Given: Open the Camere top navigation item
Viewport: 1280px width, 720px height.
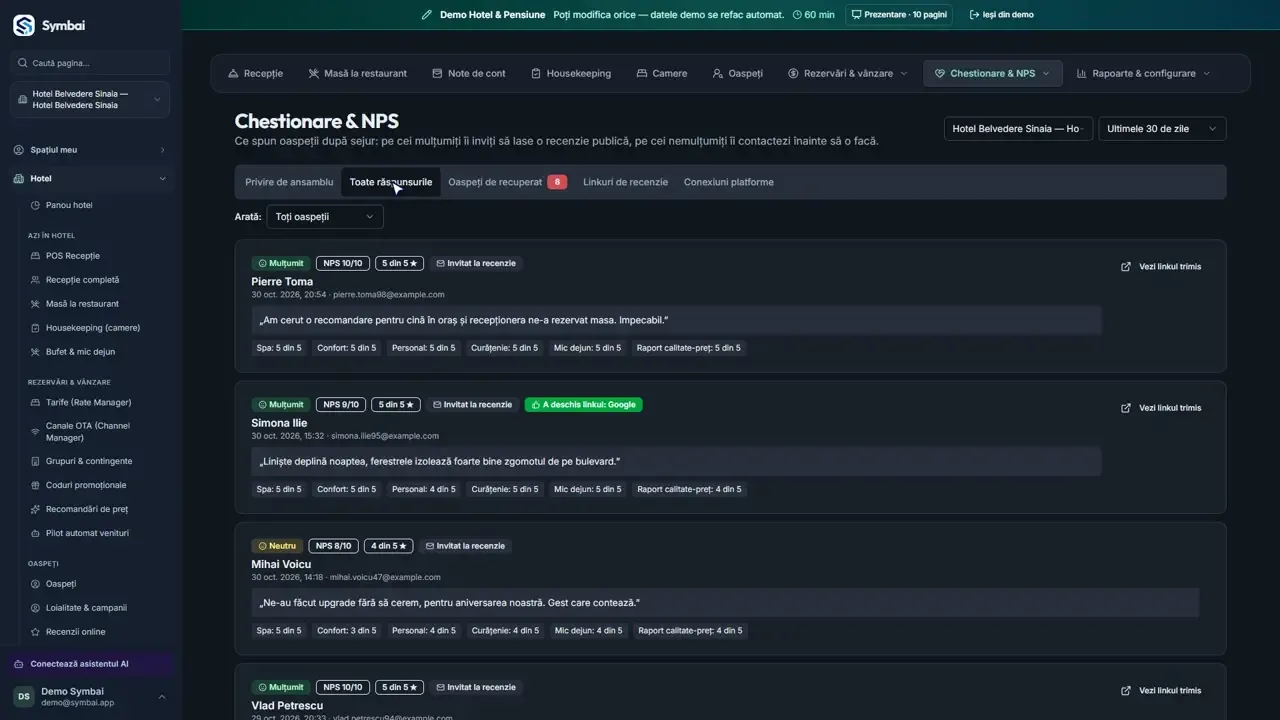Looking at the screenshot, I should pyautogui.click(x=661, y=73).
